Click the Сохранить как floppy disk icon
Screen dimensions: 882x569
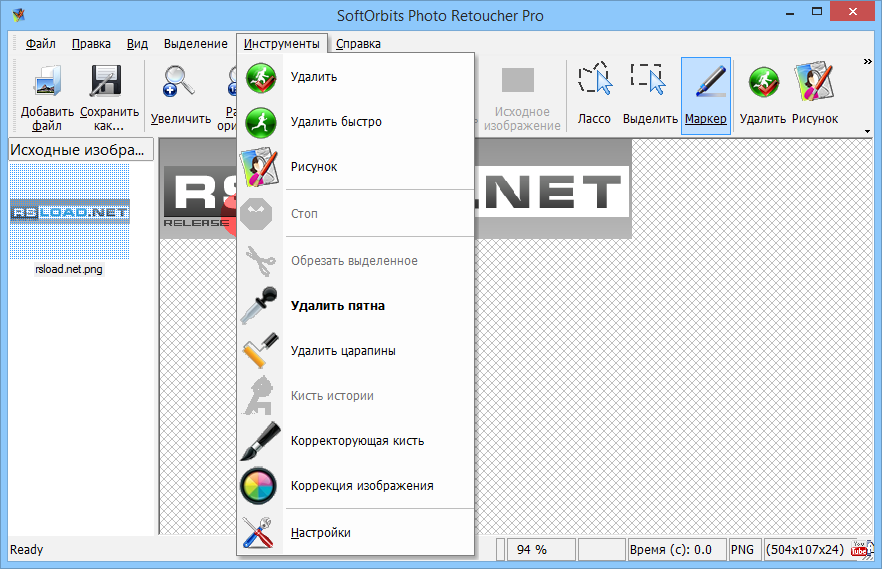[106, 81]
